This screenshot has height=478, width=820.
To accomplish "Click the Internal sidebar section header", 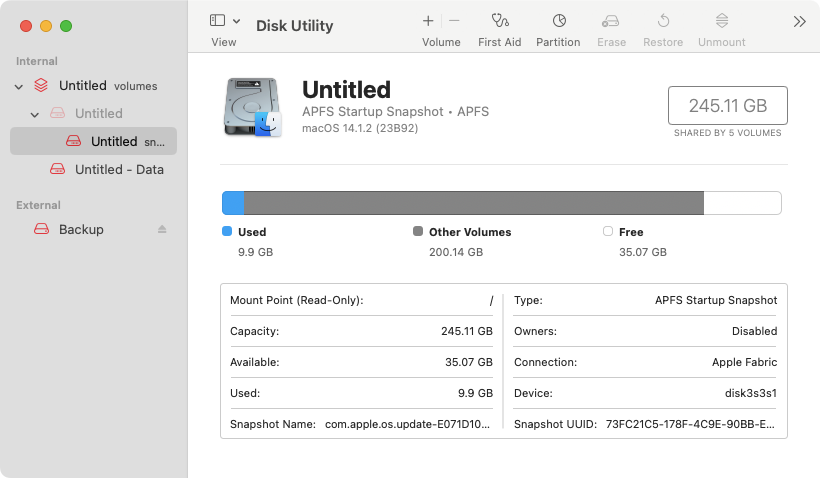I will (x=37, y=61).
